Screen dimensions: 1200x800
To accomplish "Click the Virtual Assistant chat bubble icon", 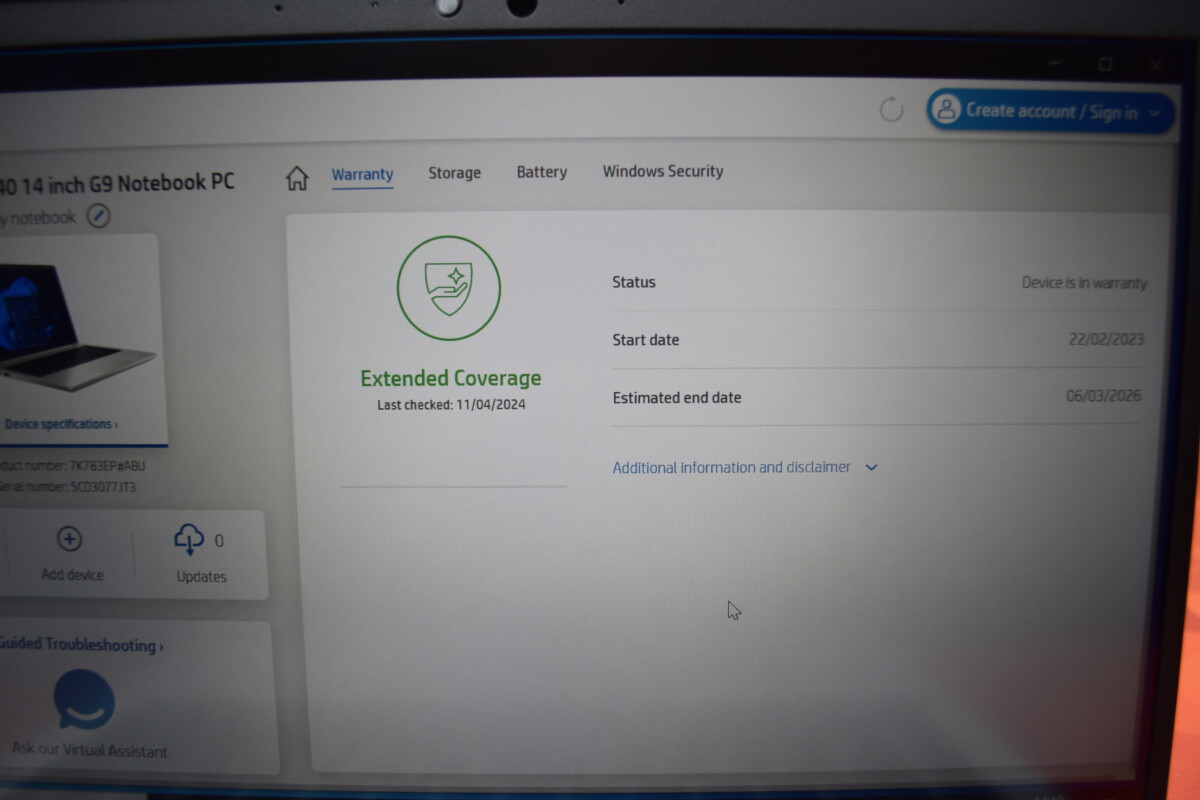I will coord(84,699).
